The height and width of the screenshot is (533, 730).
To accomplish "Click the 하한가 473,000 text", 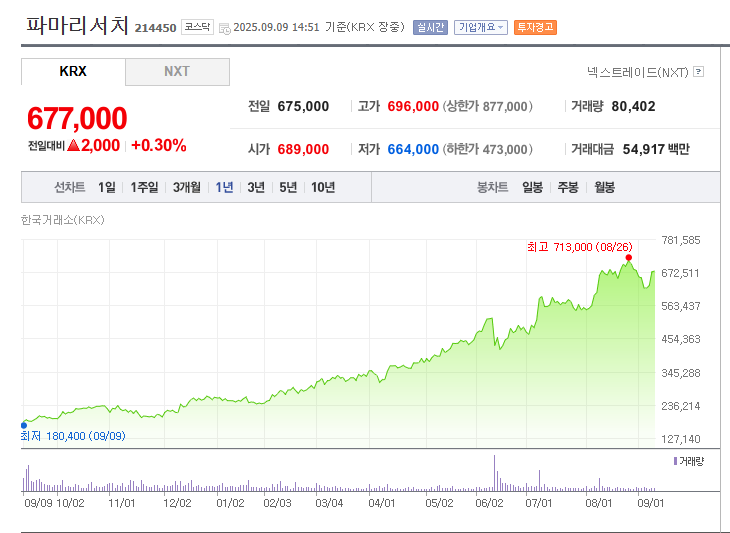I will [x=487, y=149].
